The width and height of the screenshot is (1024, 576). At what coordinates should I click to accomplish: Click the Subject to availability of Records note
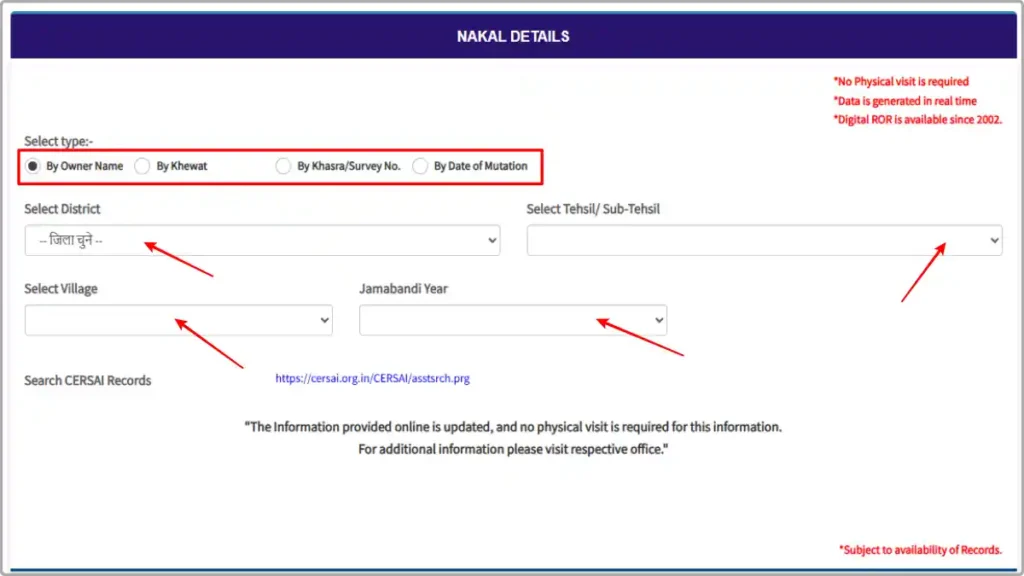point(920,550)
